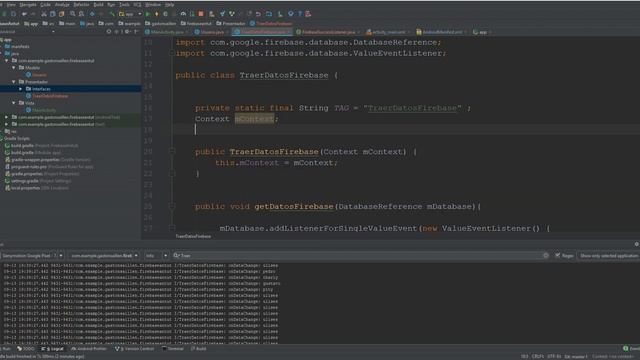
Task: Open the app run configuration dropdown
Action: coord(130,14)
